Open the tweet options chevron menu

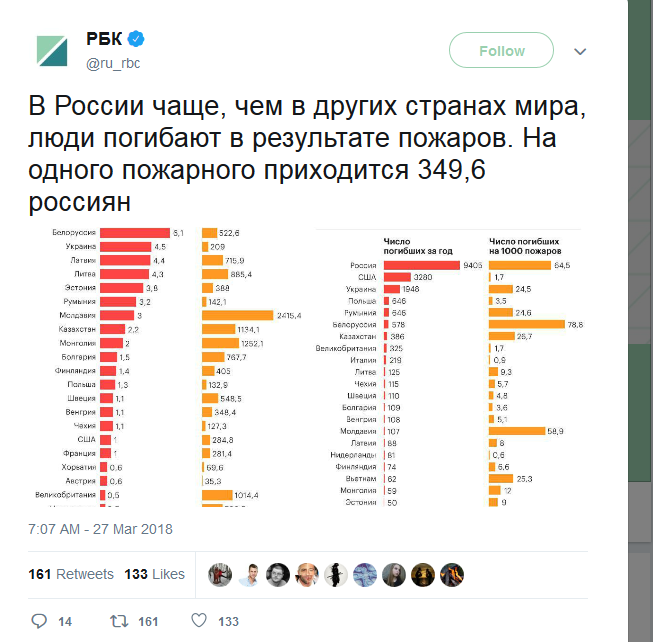(x=580, y=51)
